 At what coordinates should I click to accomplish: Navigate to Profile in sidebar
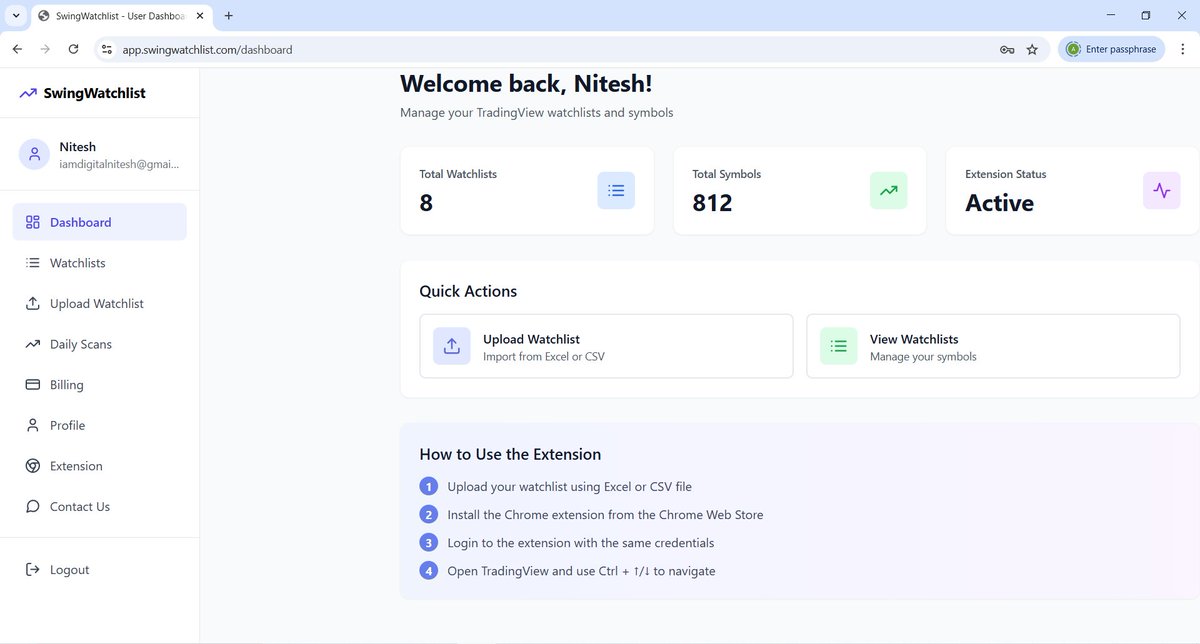(100, 425)
